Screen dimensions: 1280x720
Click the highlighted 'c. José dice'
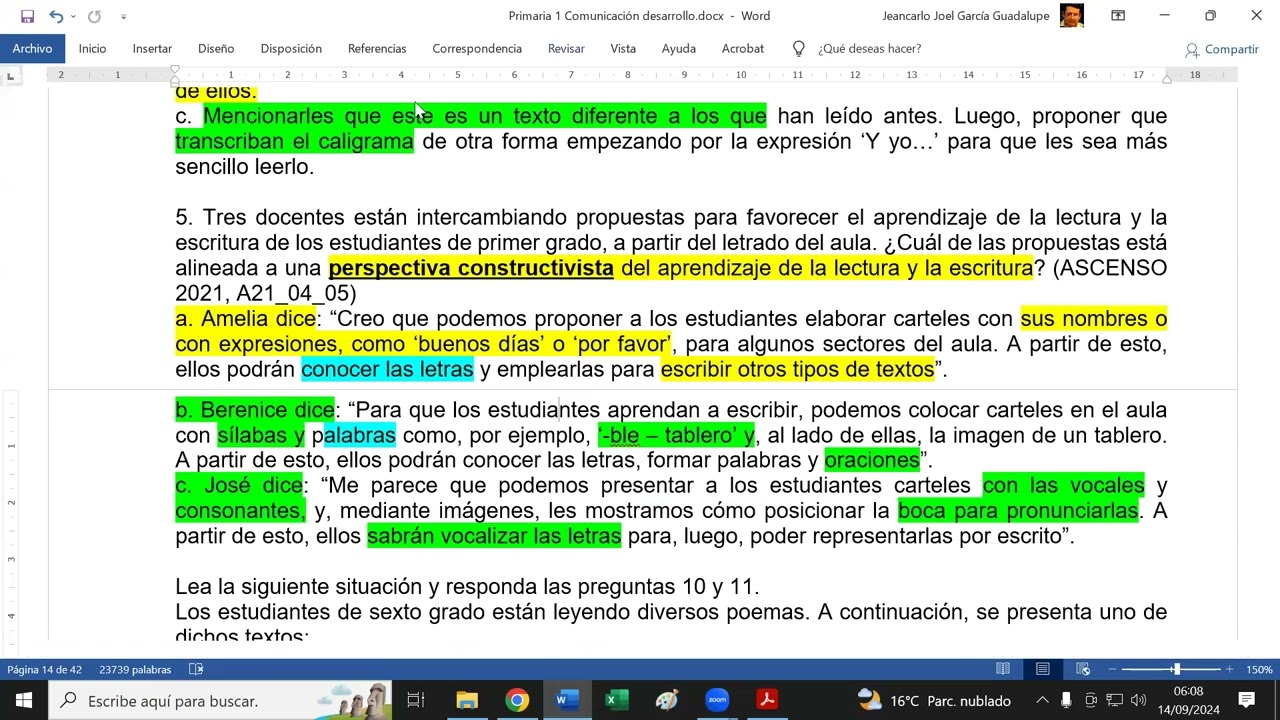(x=238, y=486)
